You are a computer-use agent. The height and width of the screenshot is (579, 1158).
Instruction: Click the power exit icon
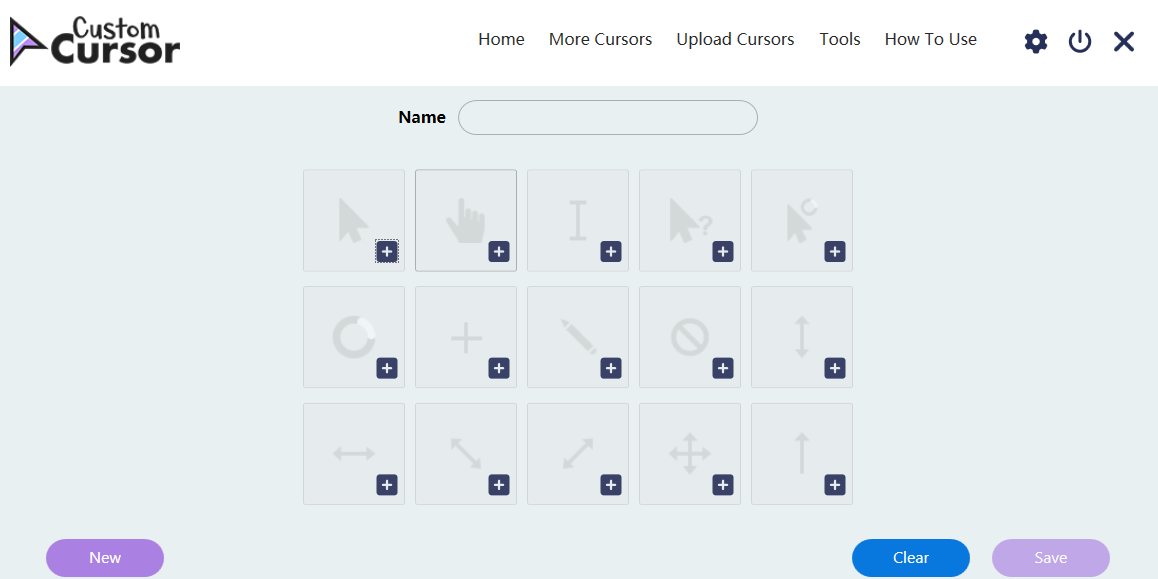coord(1079,40)
